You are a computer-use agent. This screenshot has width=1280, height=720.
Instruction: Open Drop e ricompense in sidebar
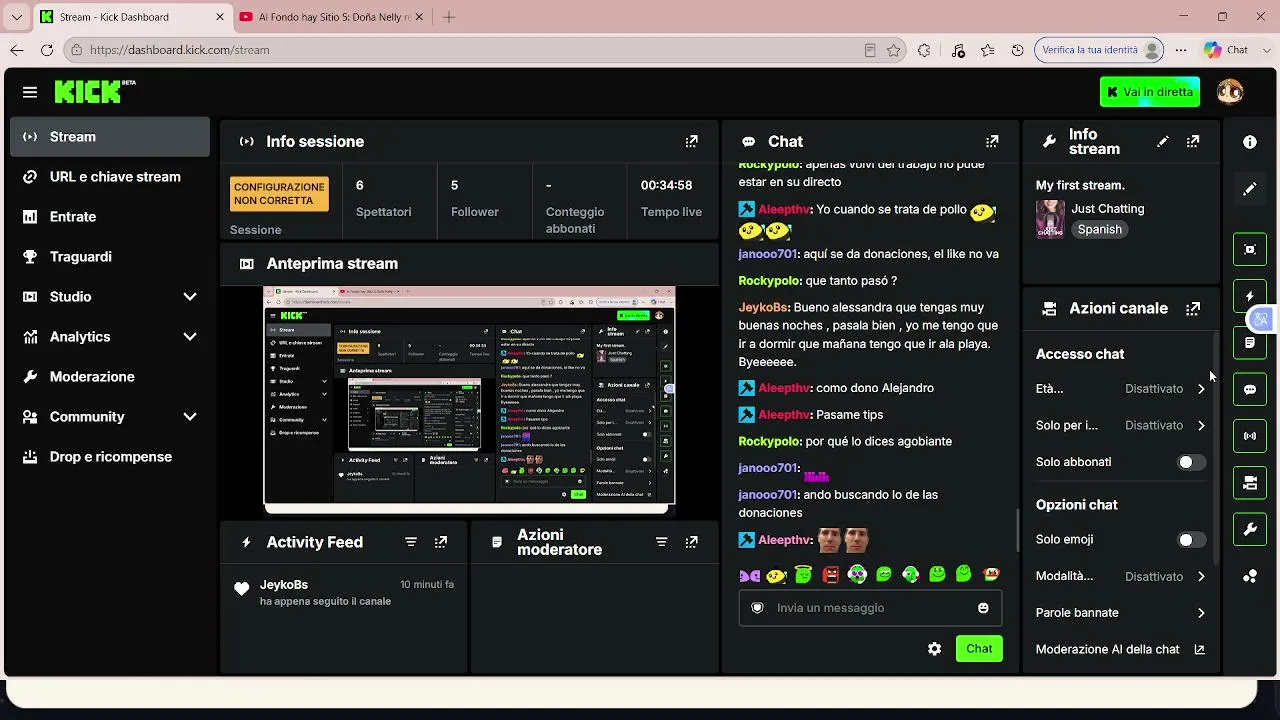110,457
